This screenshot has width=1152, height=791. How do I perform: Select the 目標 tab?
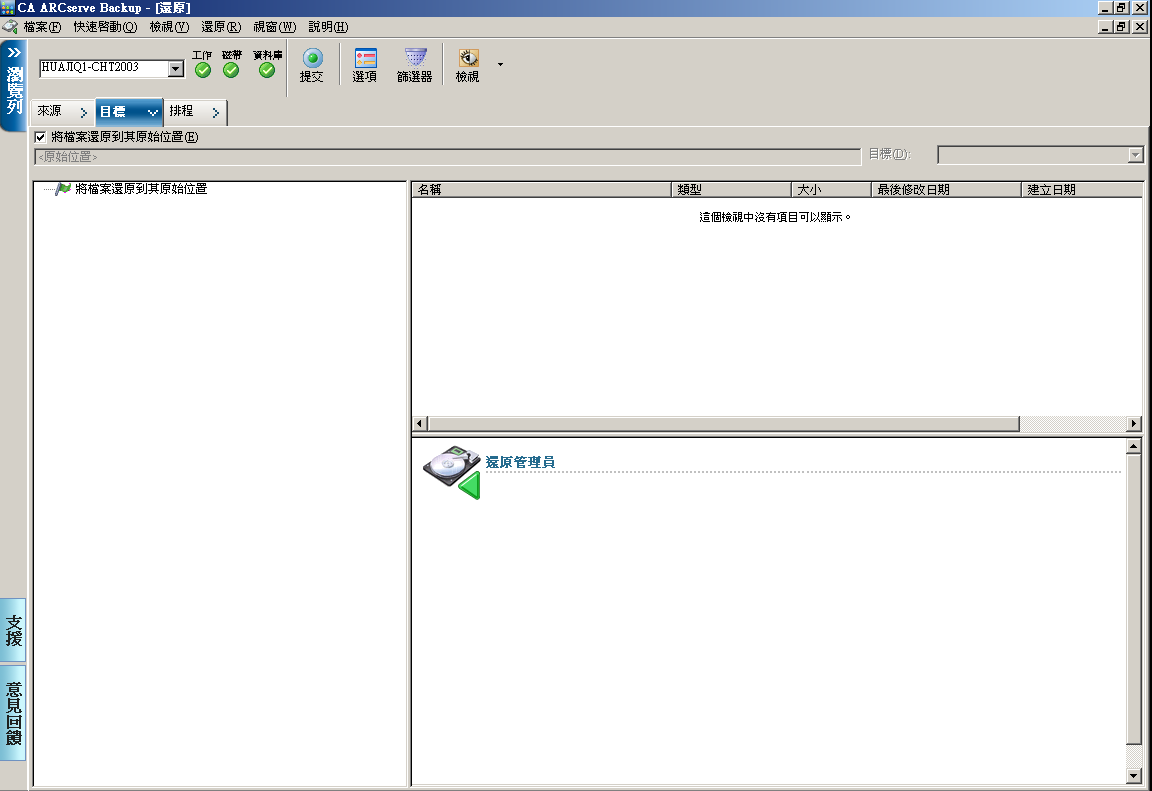(x=129, y=112)
